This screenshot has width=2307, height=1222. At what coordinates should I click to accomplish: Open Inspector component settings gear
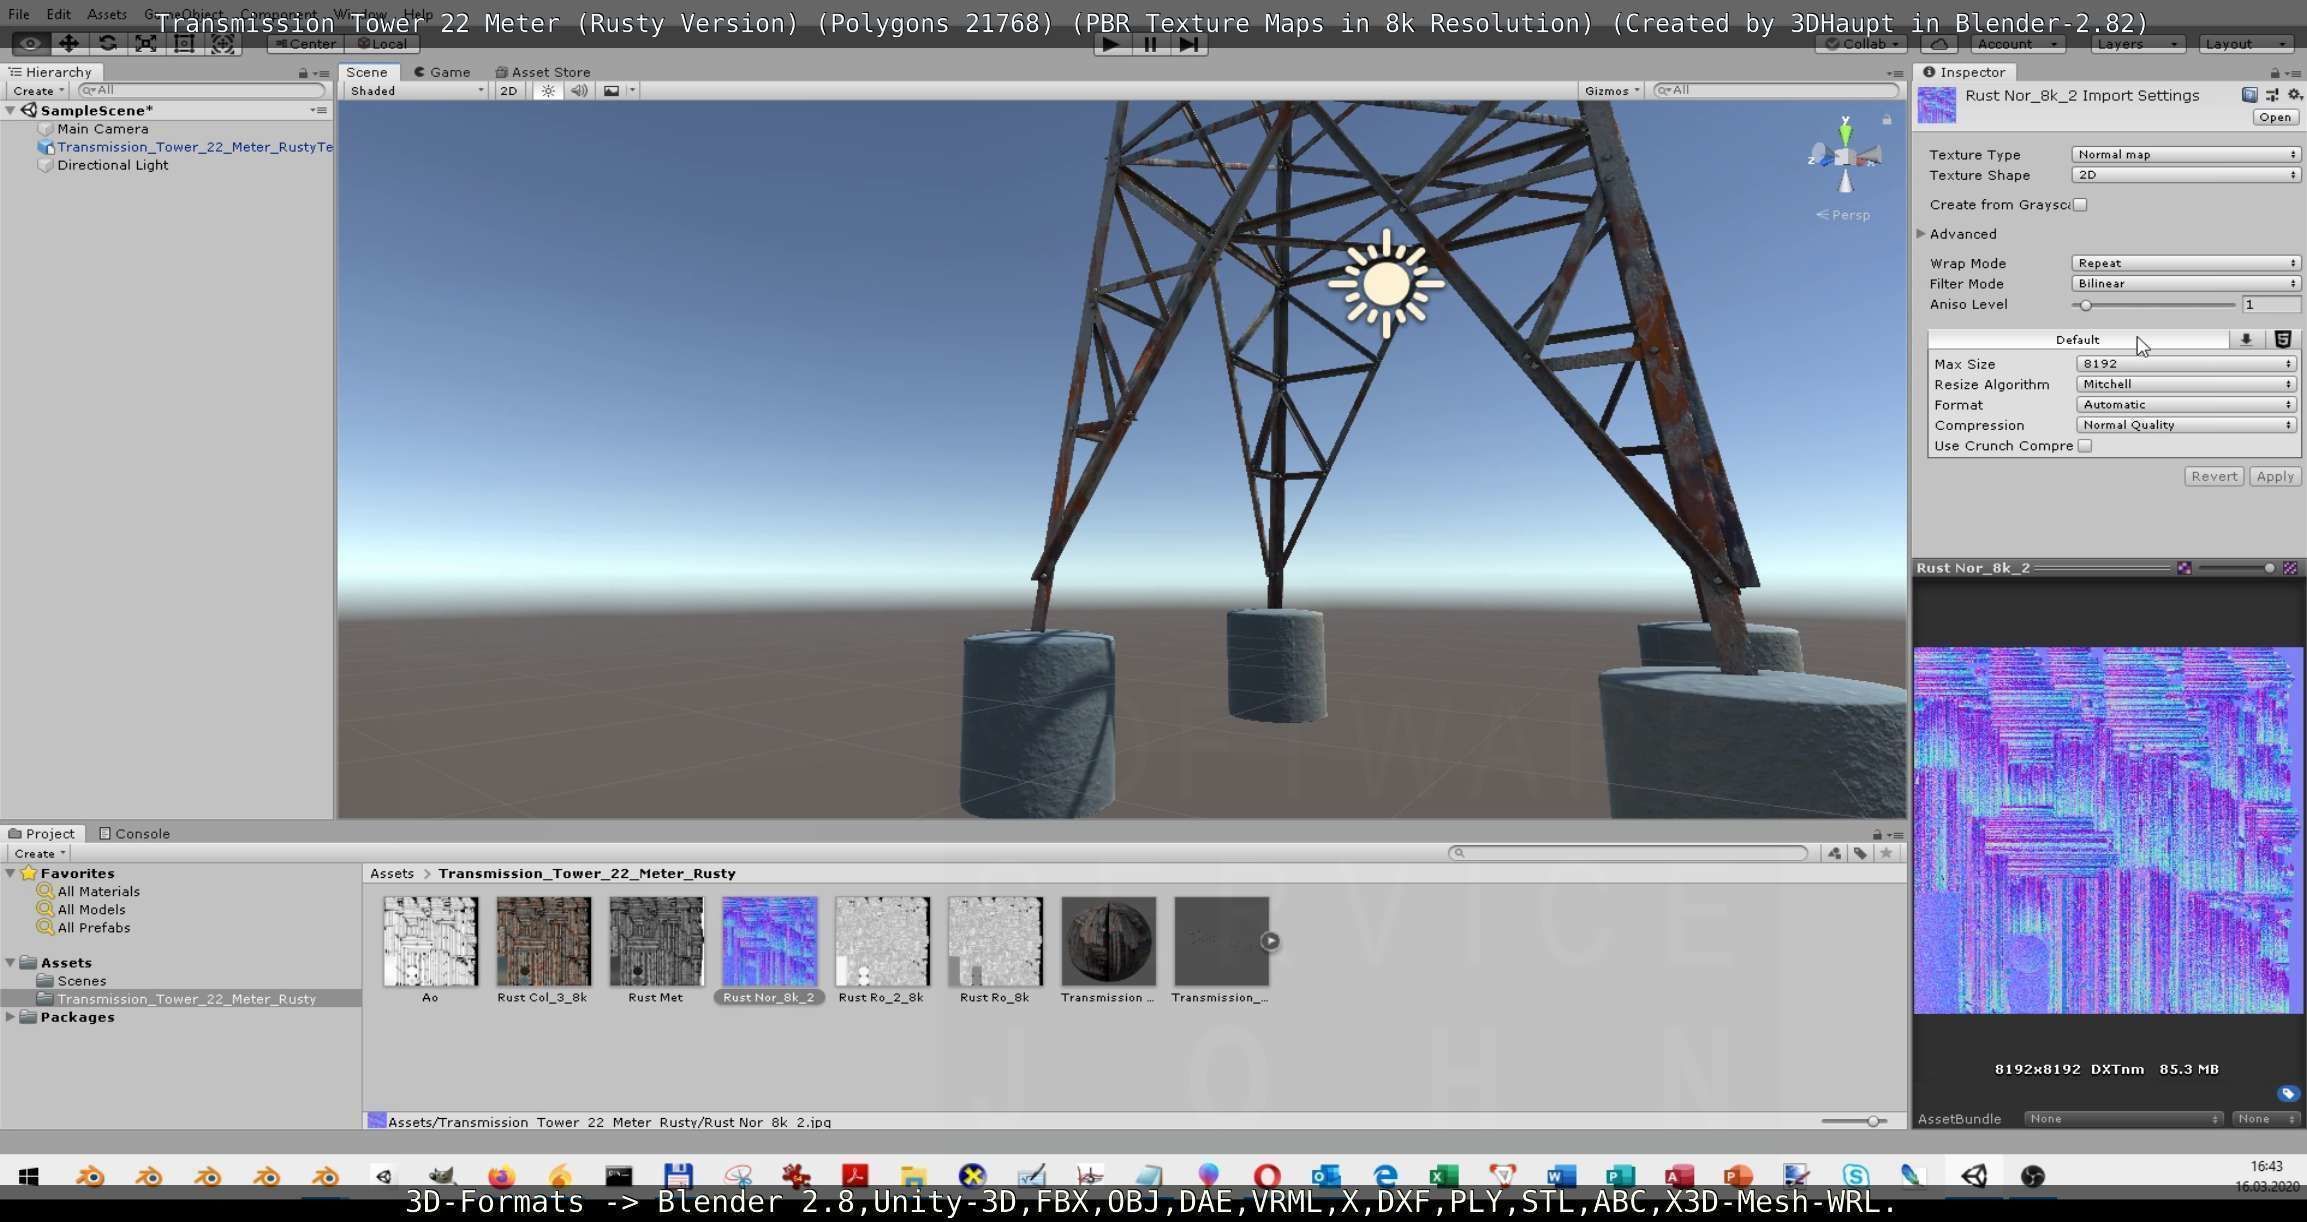point(2295,95)
